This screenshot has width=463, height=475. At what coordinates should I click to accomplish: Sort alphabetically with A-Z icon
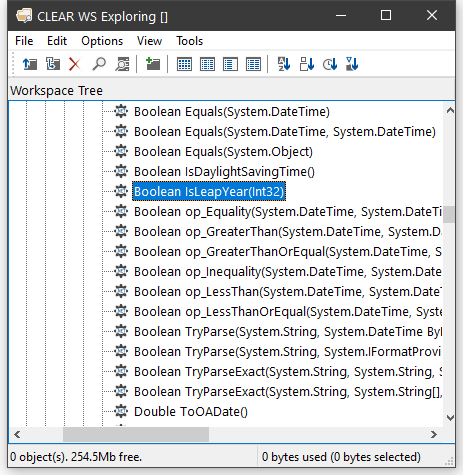(284, 64)
